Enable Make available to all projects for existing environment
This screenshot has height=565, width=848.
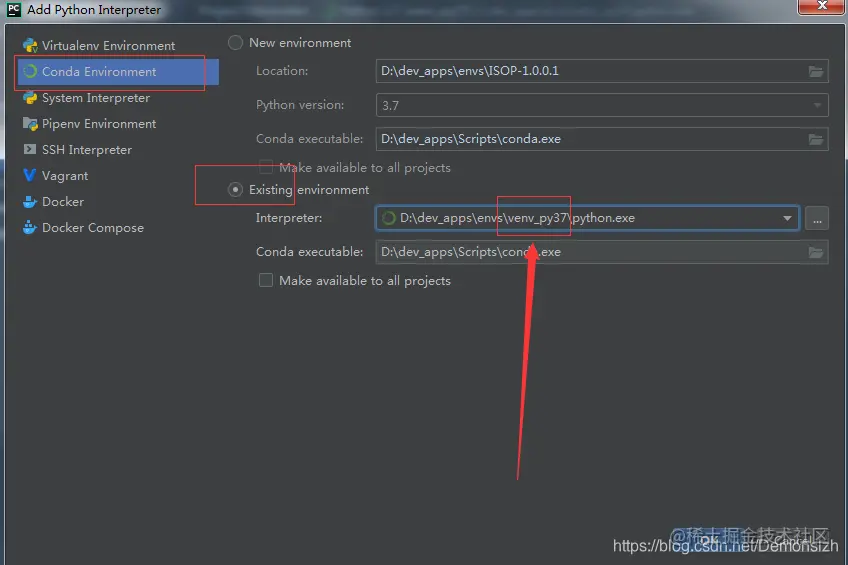coord(266,280)
